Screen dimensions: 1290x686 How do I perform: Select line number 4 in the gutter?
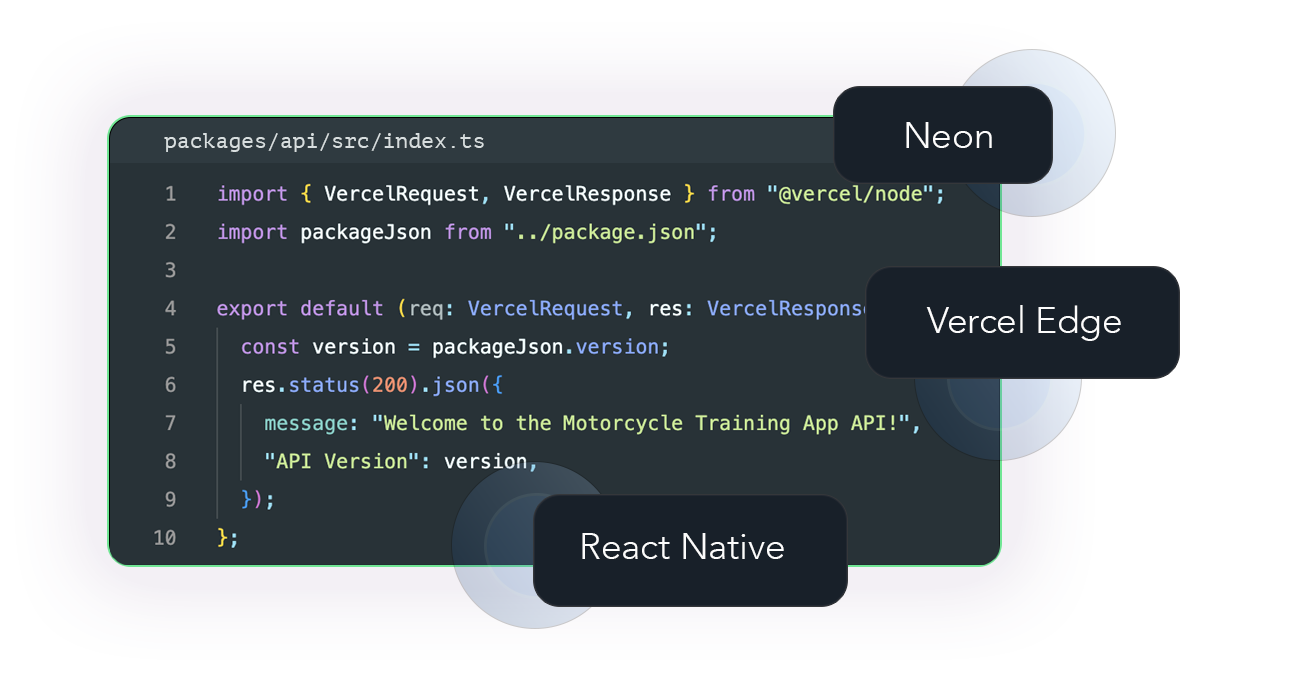coord(170,308)
